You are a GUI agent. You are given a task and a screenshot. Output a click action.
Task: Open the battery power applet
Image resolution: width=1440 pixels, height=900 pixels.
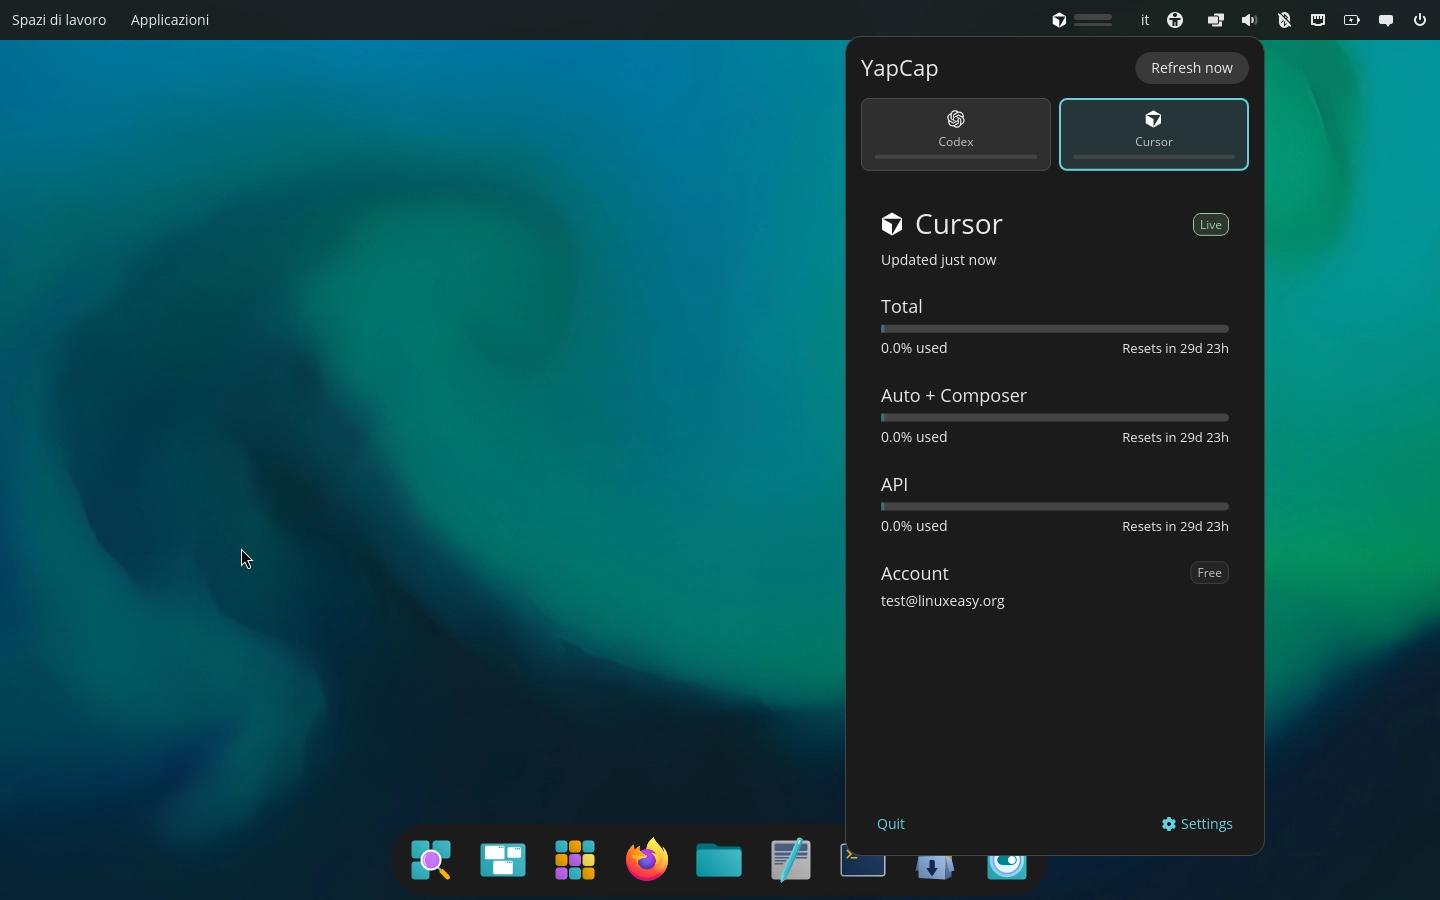click(1353, 20)
